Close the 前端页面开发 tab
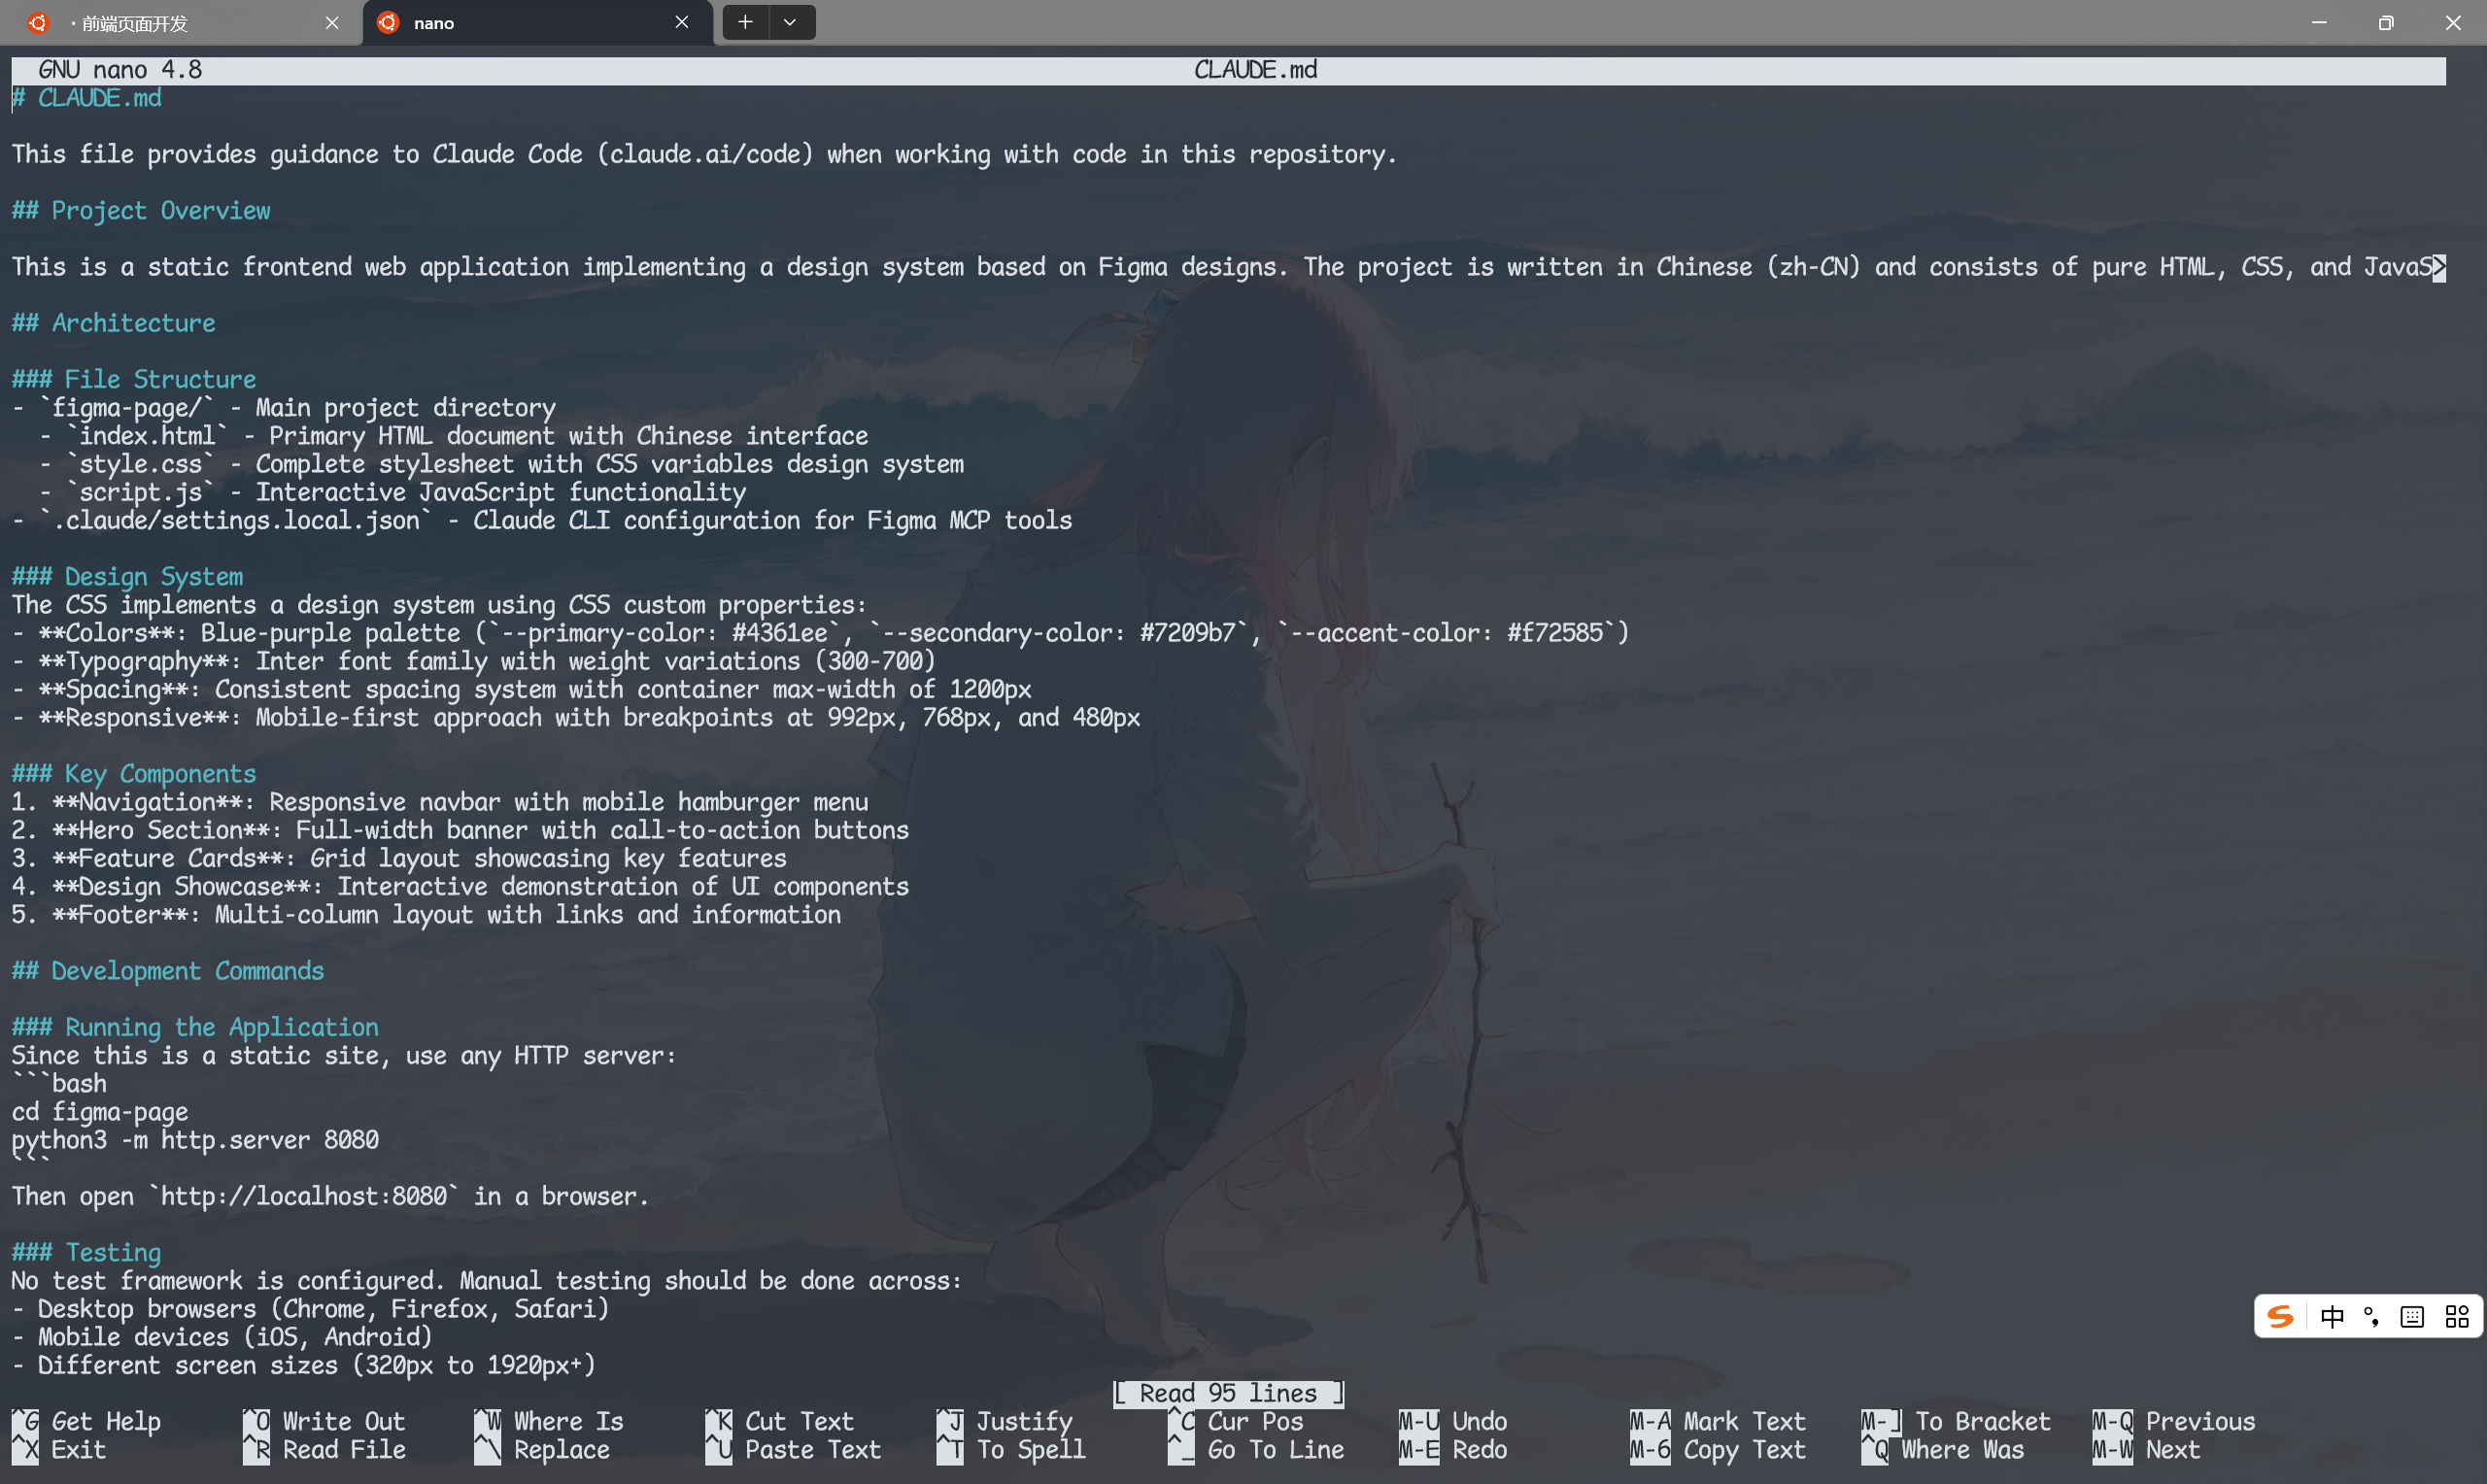The width and height of the screenshot is (2487, 1484). point(332,22)
